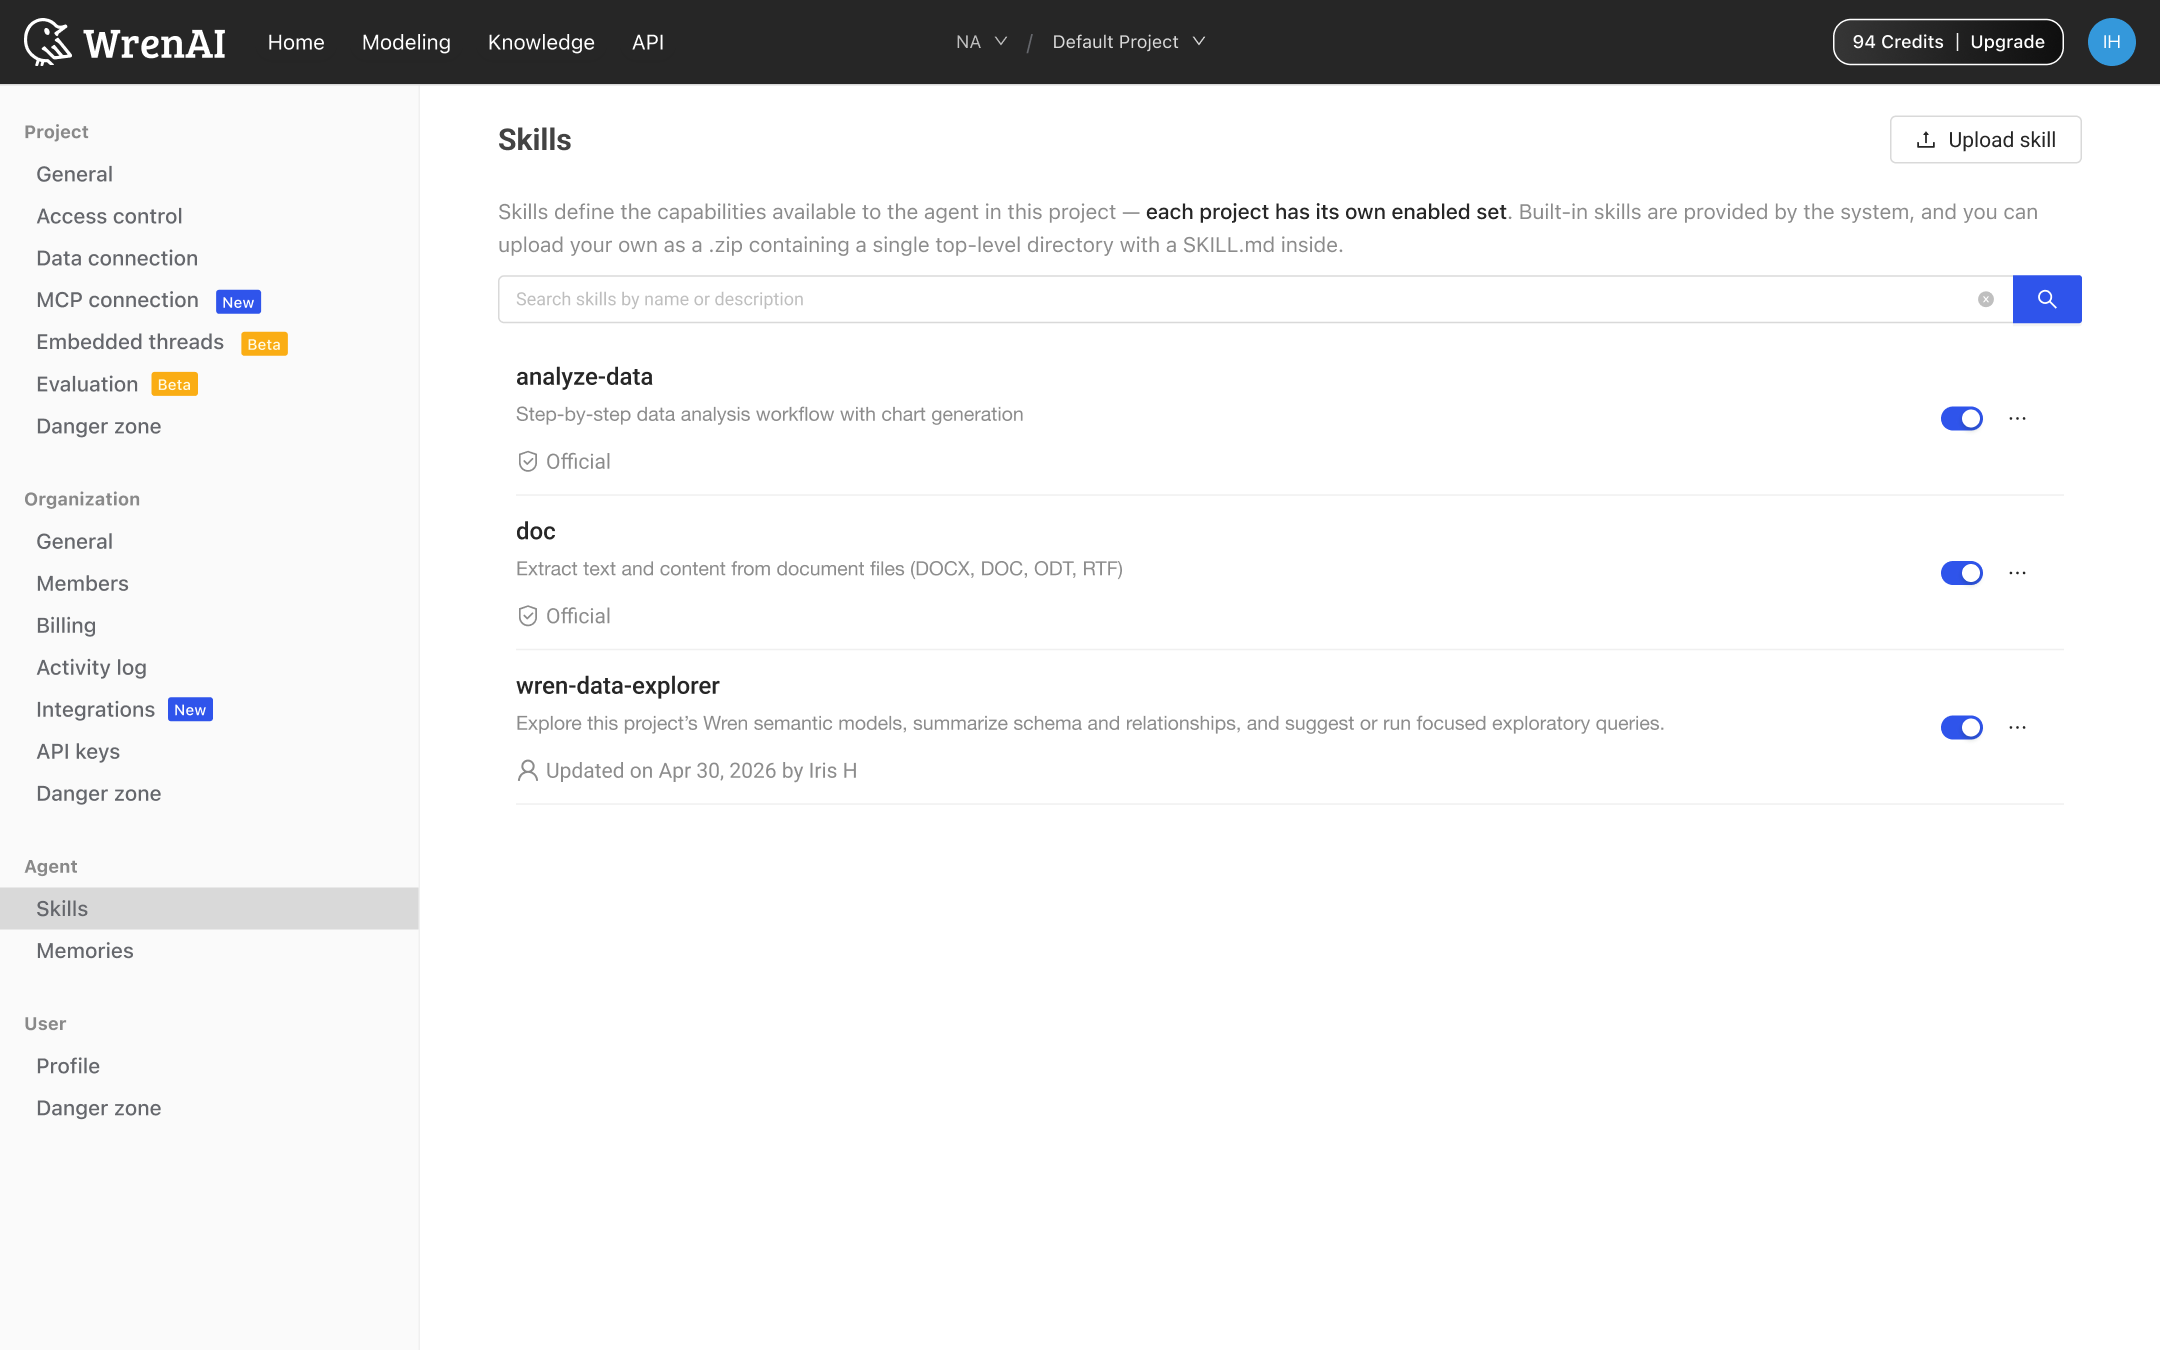Click the analyze-data skill name
Image resolution: width=2160 pixels, height=1350 pixels.
(584, 377)
